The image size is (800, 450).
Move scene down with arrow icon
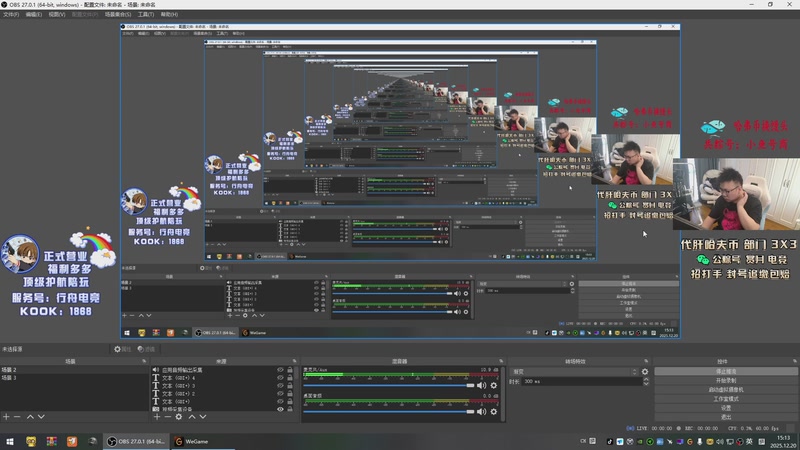coord(41,417)
